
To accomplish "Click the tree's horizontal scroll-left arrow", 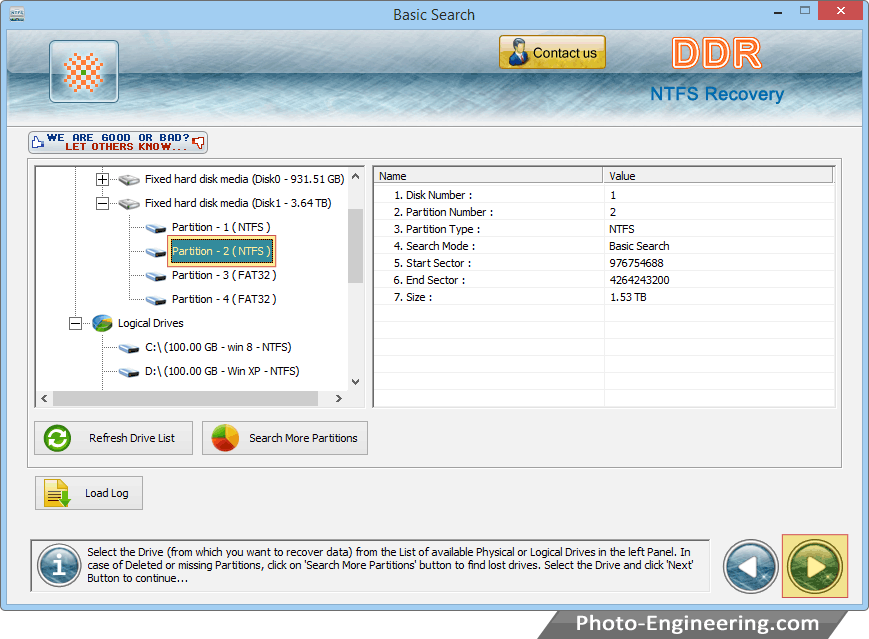I will coord(44,398).
